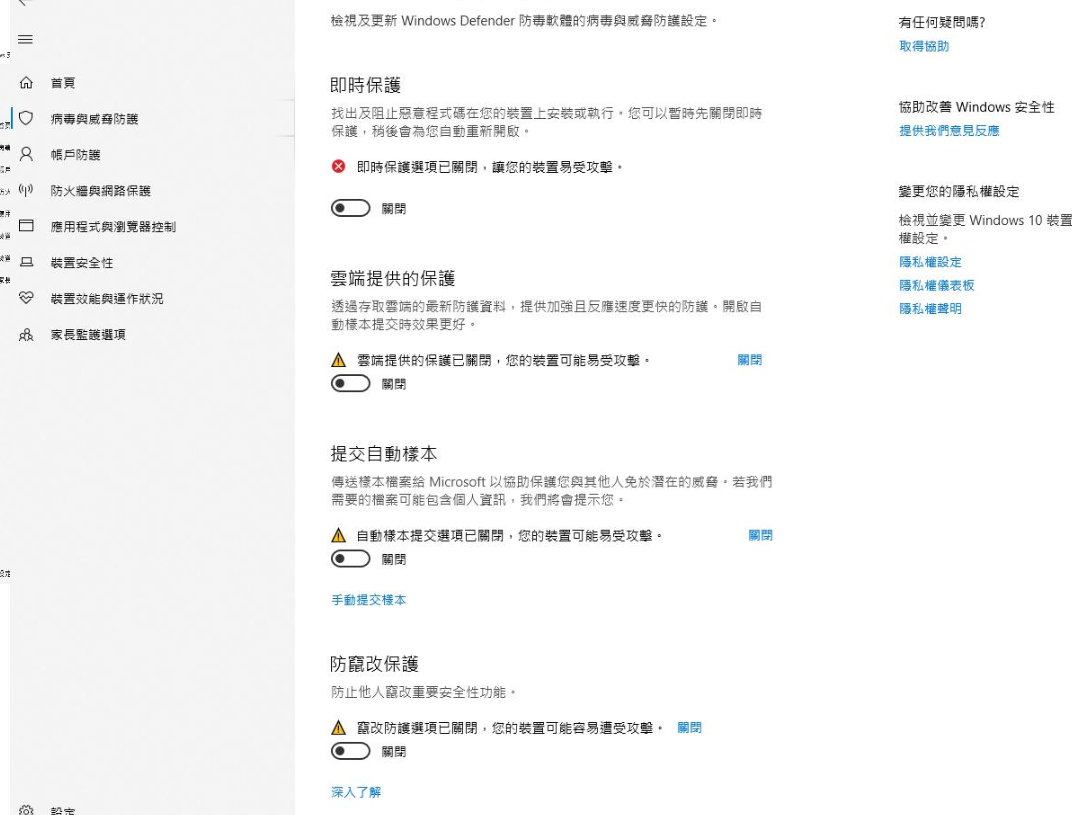The image size is (1072, 815).
Task: Click the 手動提交樣本 link
Action: tap(368, 600)
